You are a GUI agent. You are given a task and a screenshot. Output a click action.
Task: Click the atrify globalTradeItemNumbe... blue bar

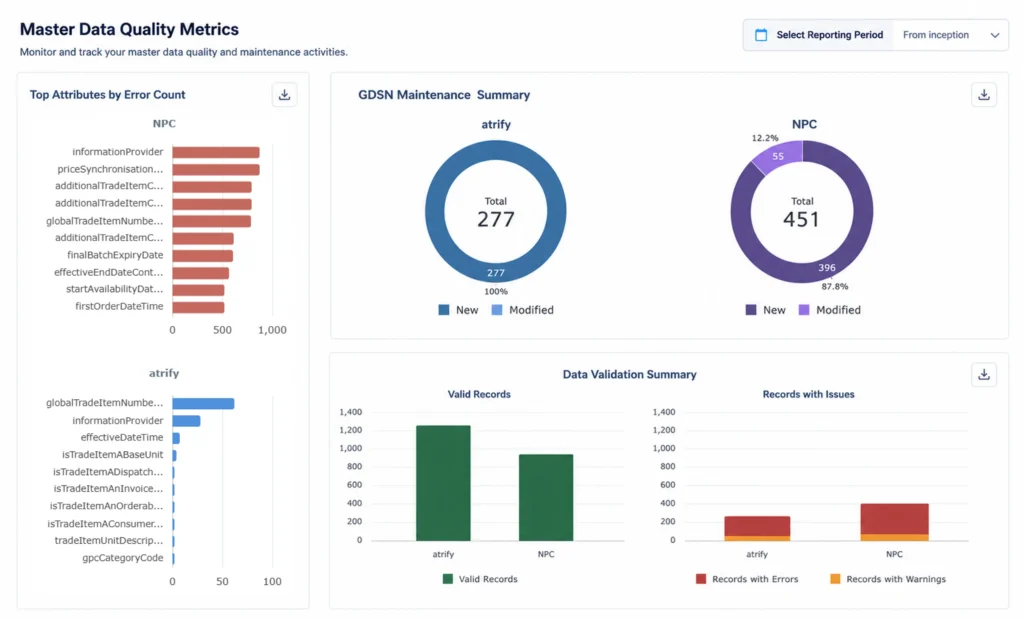(x=203, y=404)
